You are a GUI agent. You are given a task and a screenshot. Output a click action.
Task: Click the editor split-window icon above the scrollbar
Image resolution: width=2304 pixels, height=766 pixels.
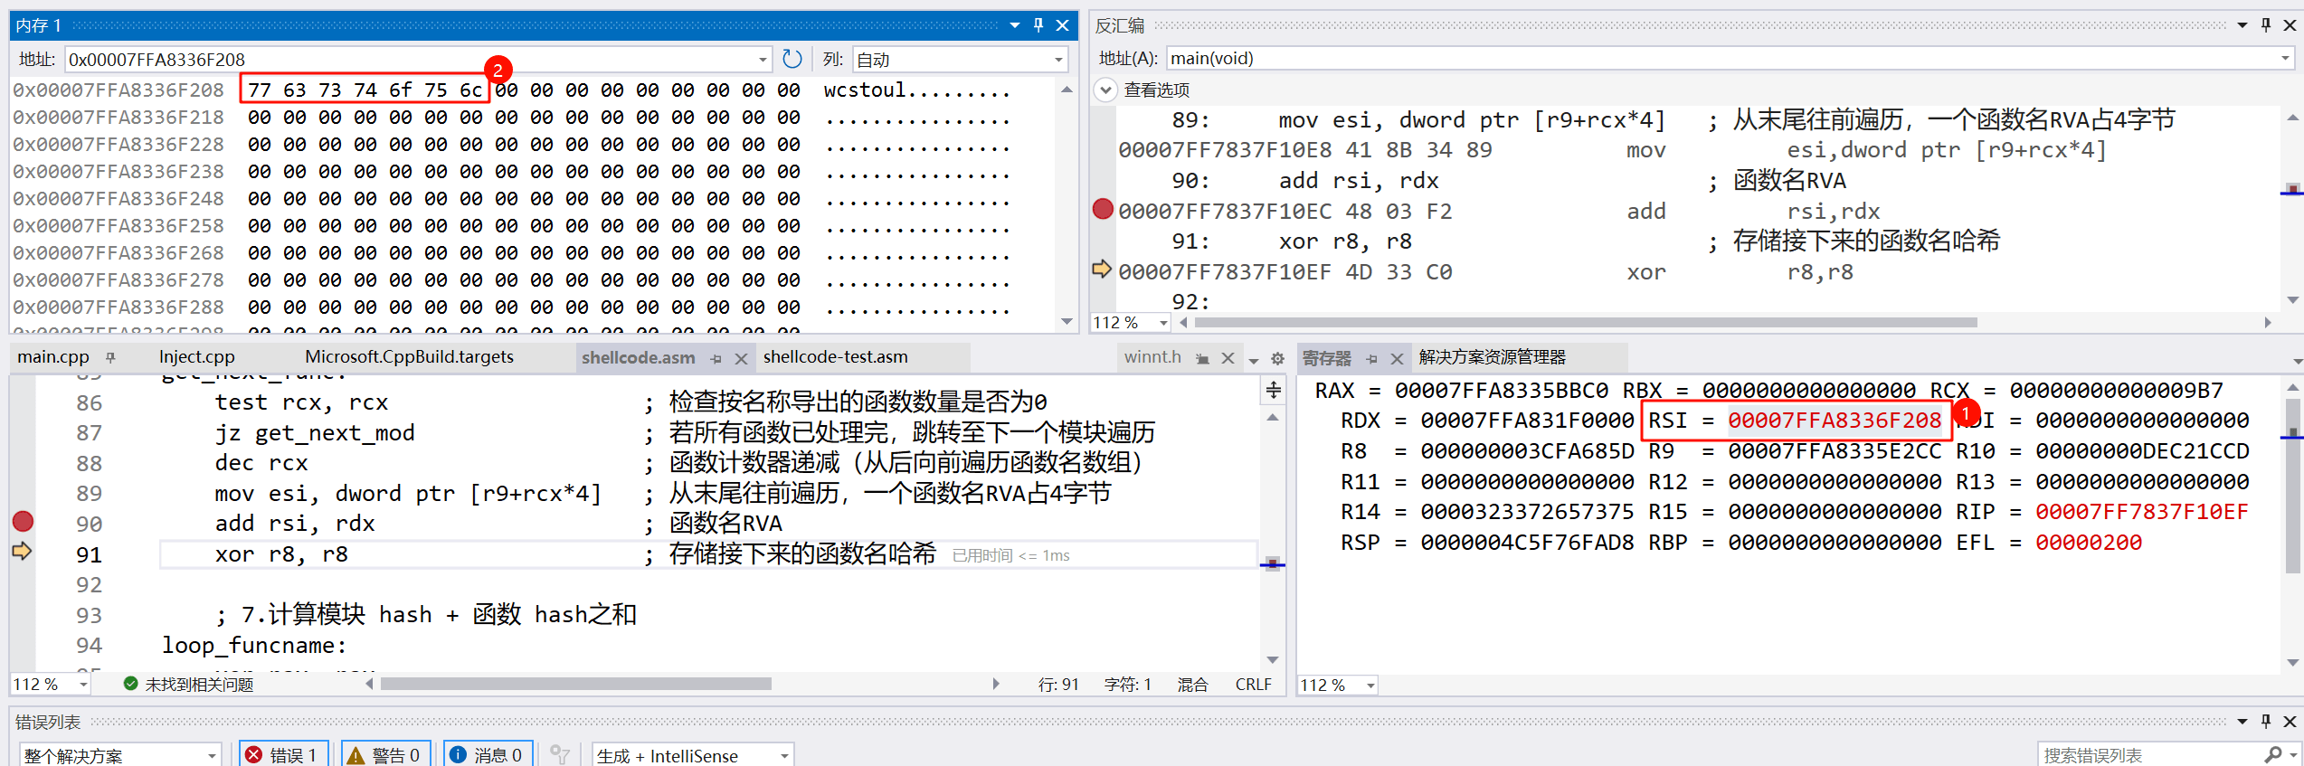(x=1273, y=390)
